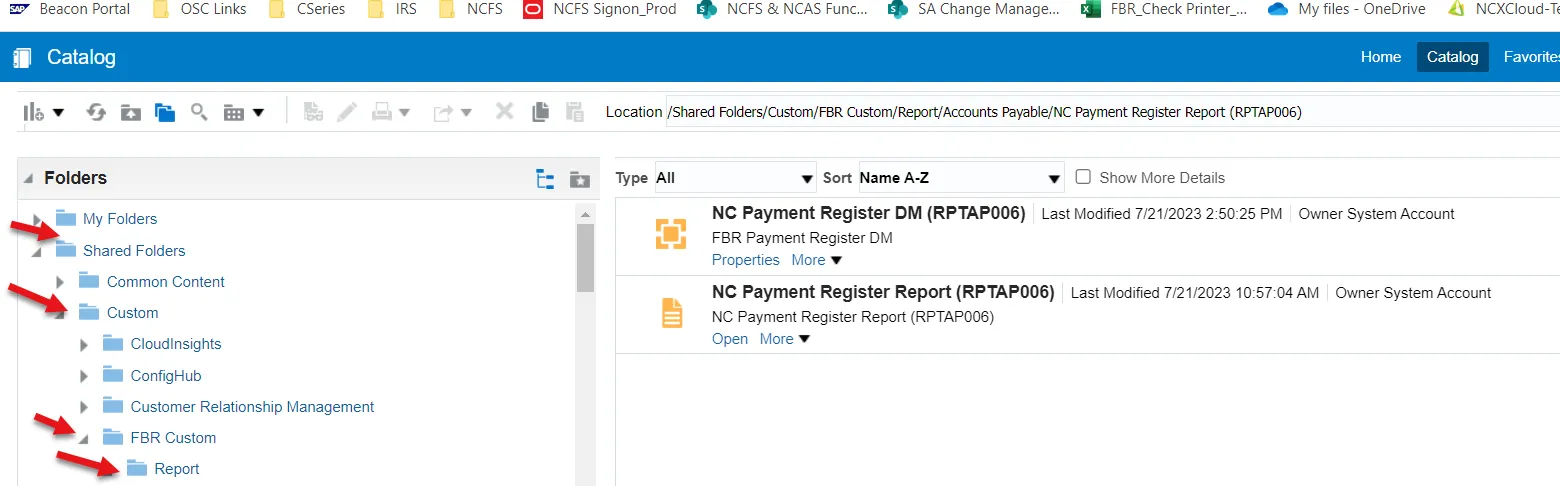Click the NC Payment Register DM icon
Image resolution: width=1560 pixels, height=486 pixels.
pos(671,234)
